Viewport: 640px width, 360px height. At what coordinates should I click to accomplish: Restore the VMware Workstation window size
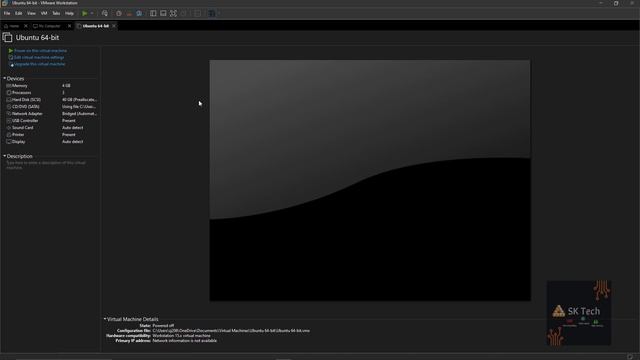click(616, 3)
